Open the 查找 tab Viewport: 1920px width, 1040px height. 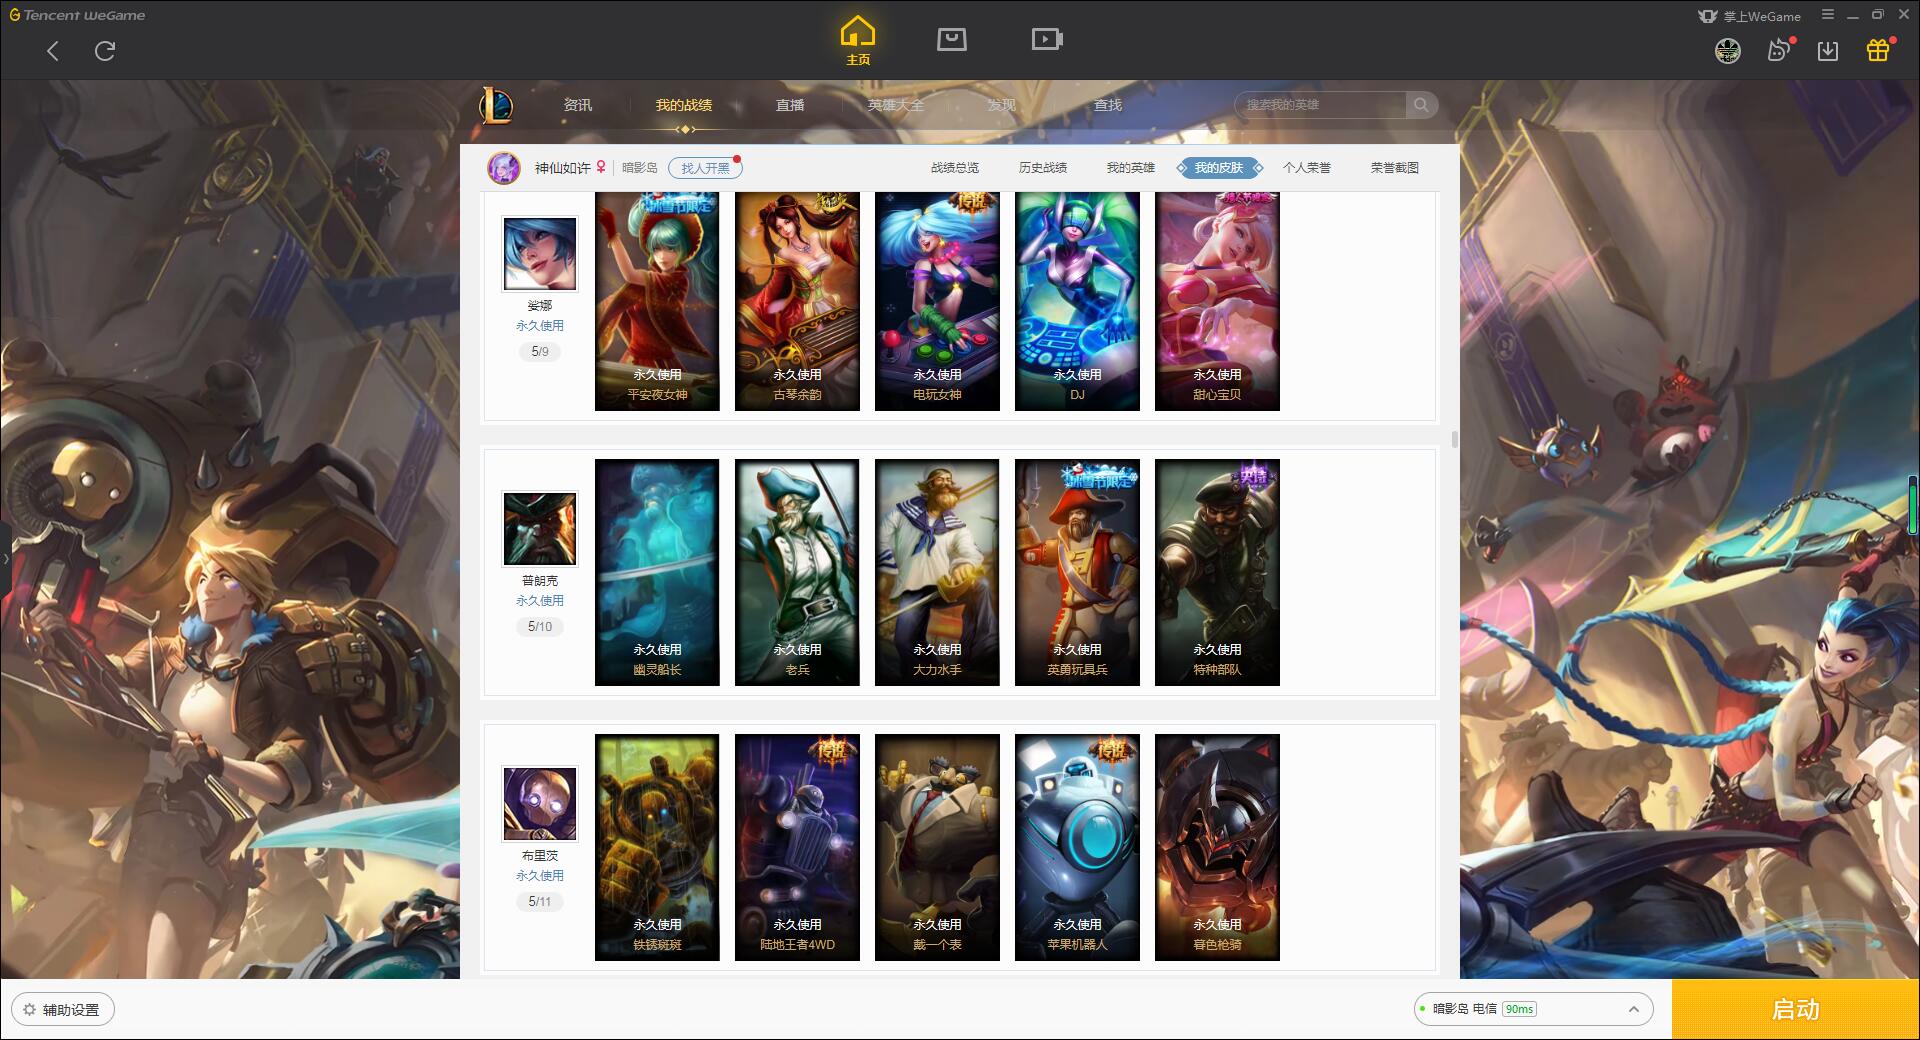pyautogui.click(x=1108, y=105)
